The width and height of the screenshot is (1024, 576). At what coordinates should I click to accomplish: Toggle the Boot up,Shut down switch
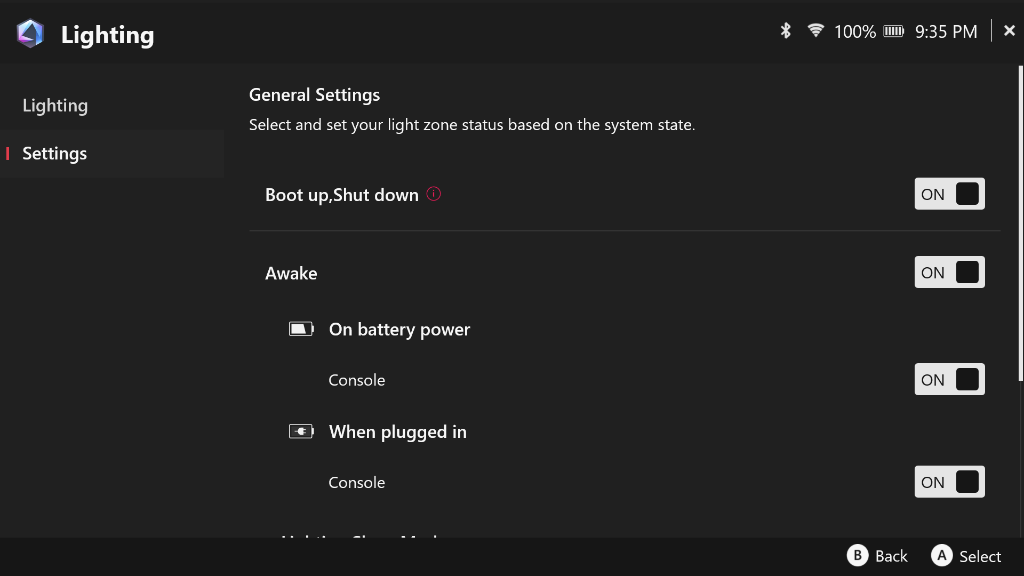coord(949,194)
